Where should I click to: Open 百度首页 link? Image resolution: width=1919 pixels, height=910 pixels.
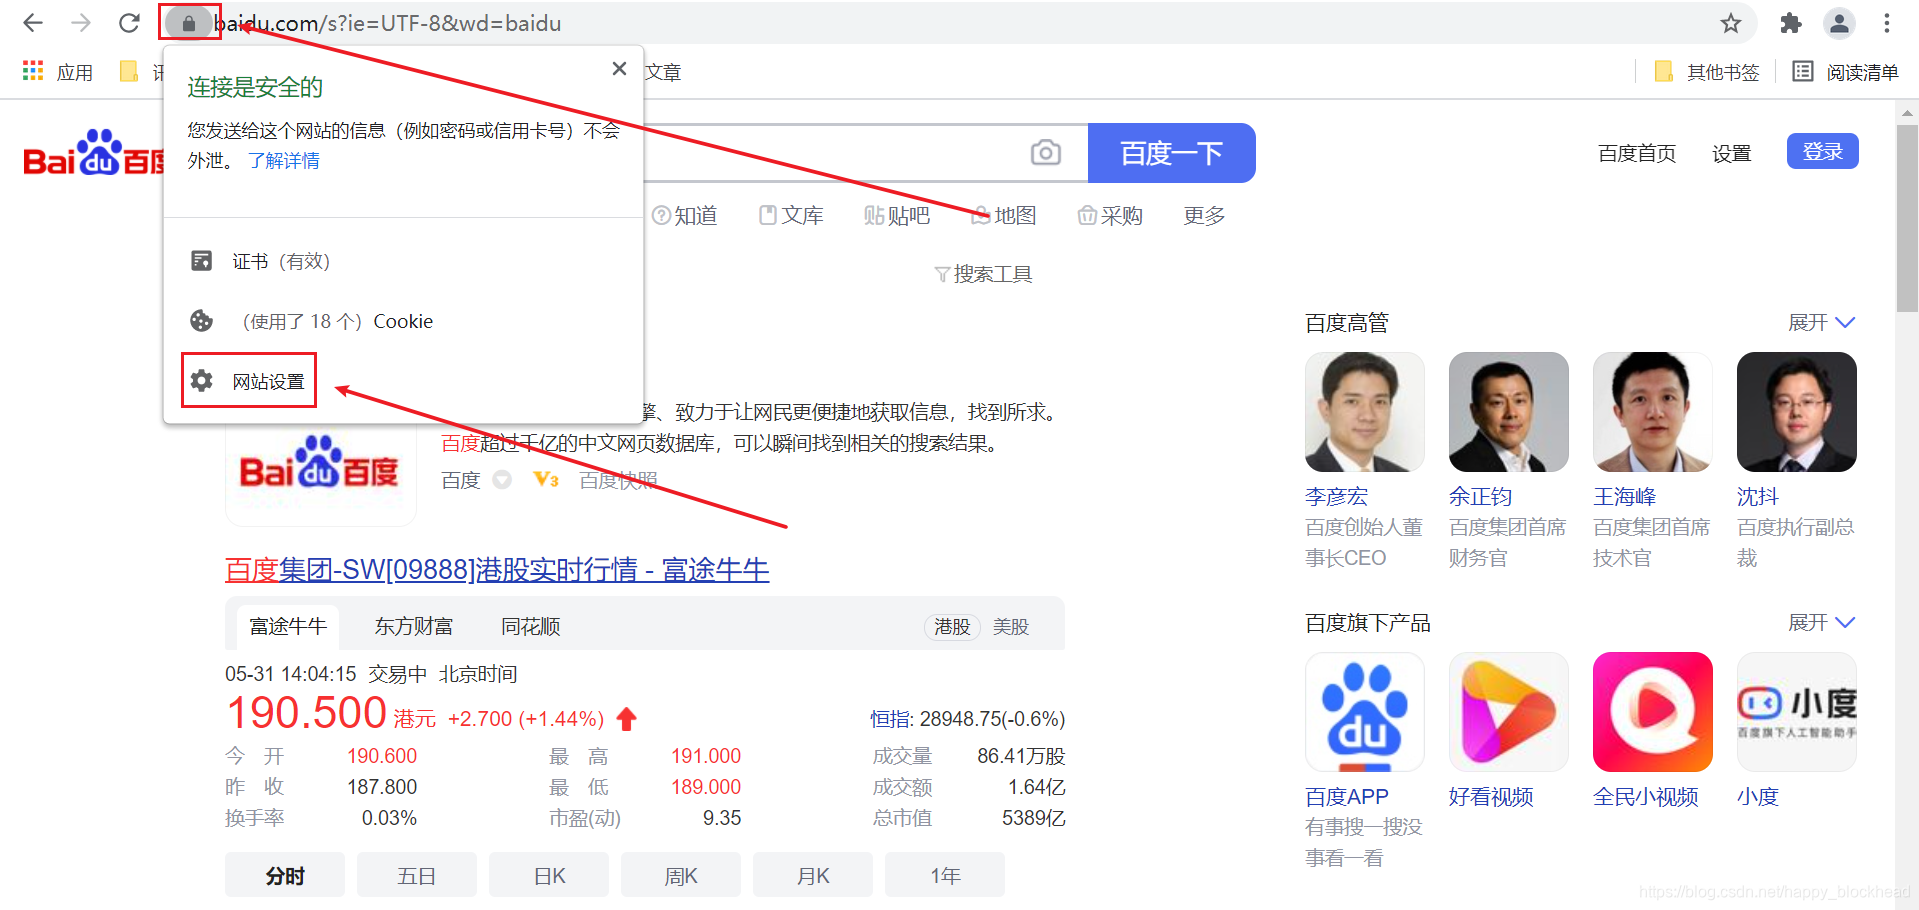[1637, 153]
